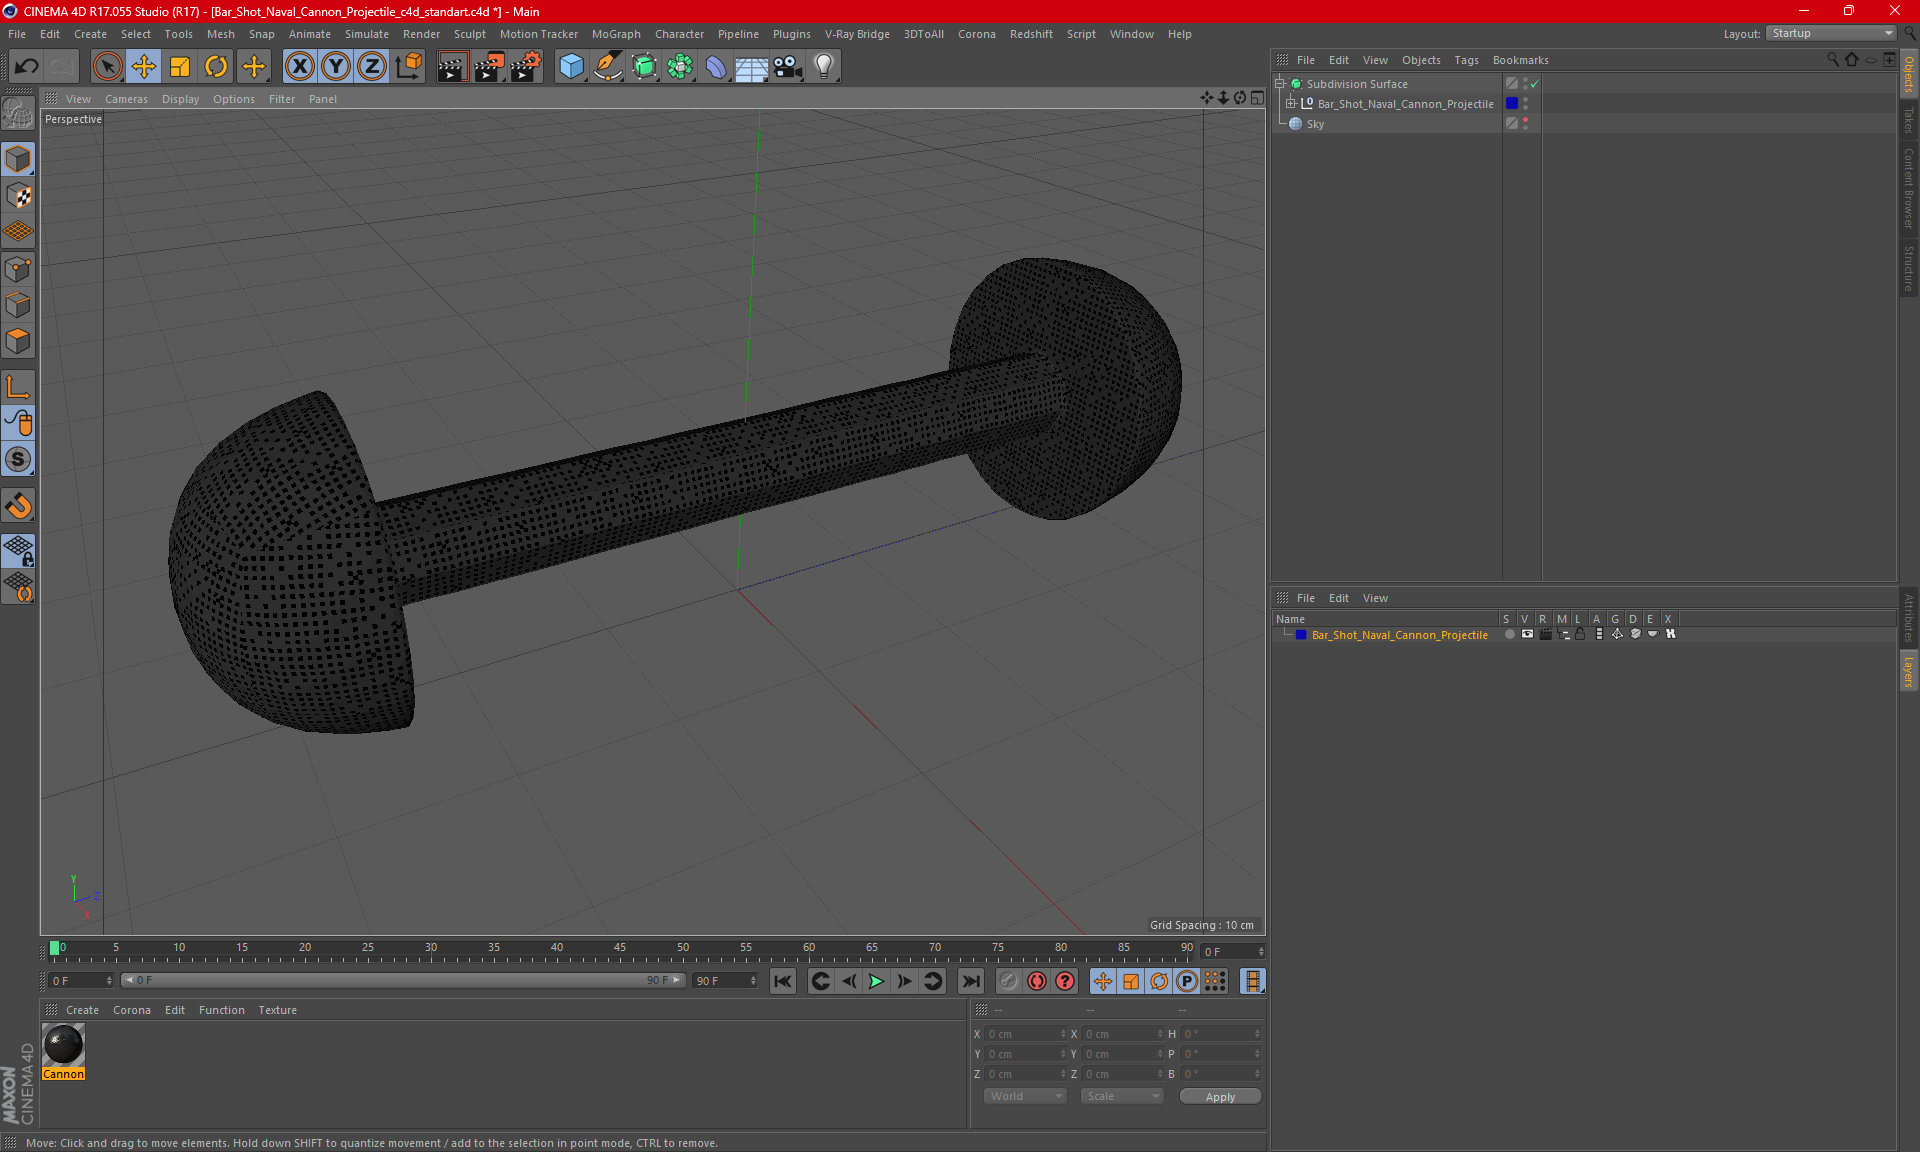The height and width of the screenshot is (1152, 1920).
Task: Switch to Polygons mode in left sidebar
Action: [18, 341]
